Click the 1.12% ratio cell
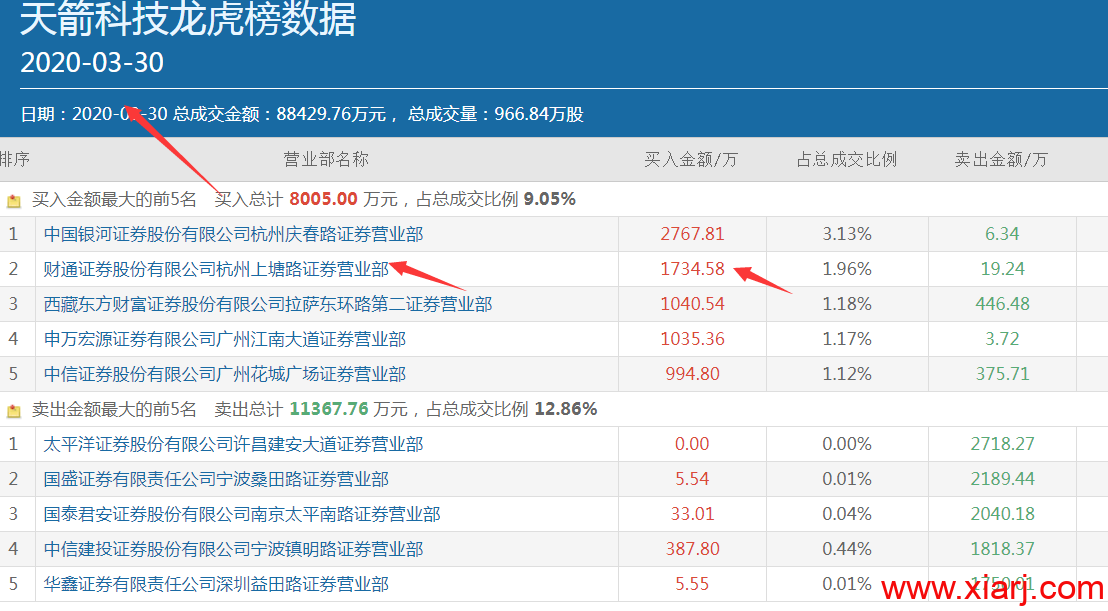The height and width of the screenshot is (611, 1108). pyautogui.click(x=847, y=374)
